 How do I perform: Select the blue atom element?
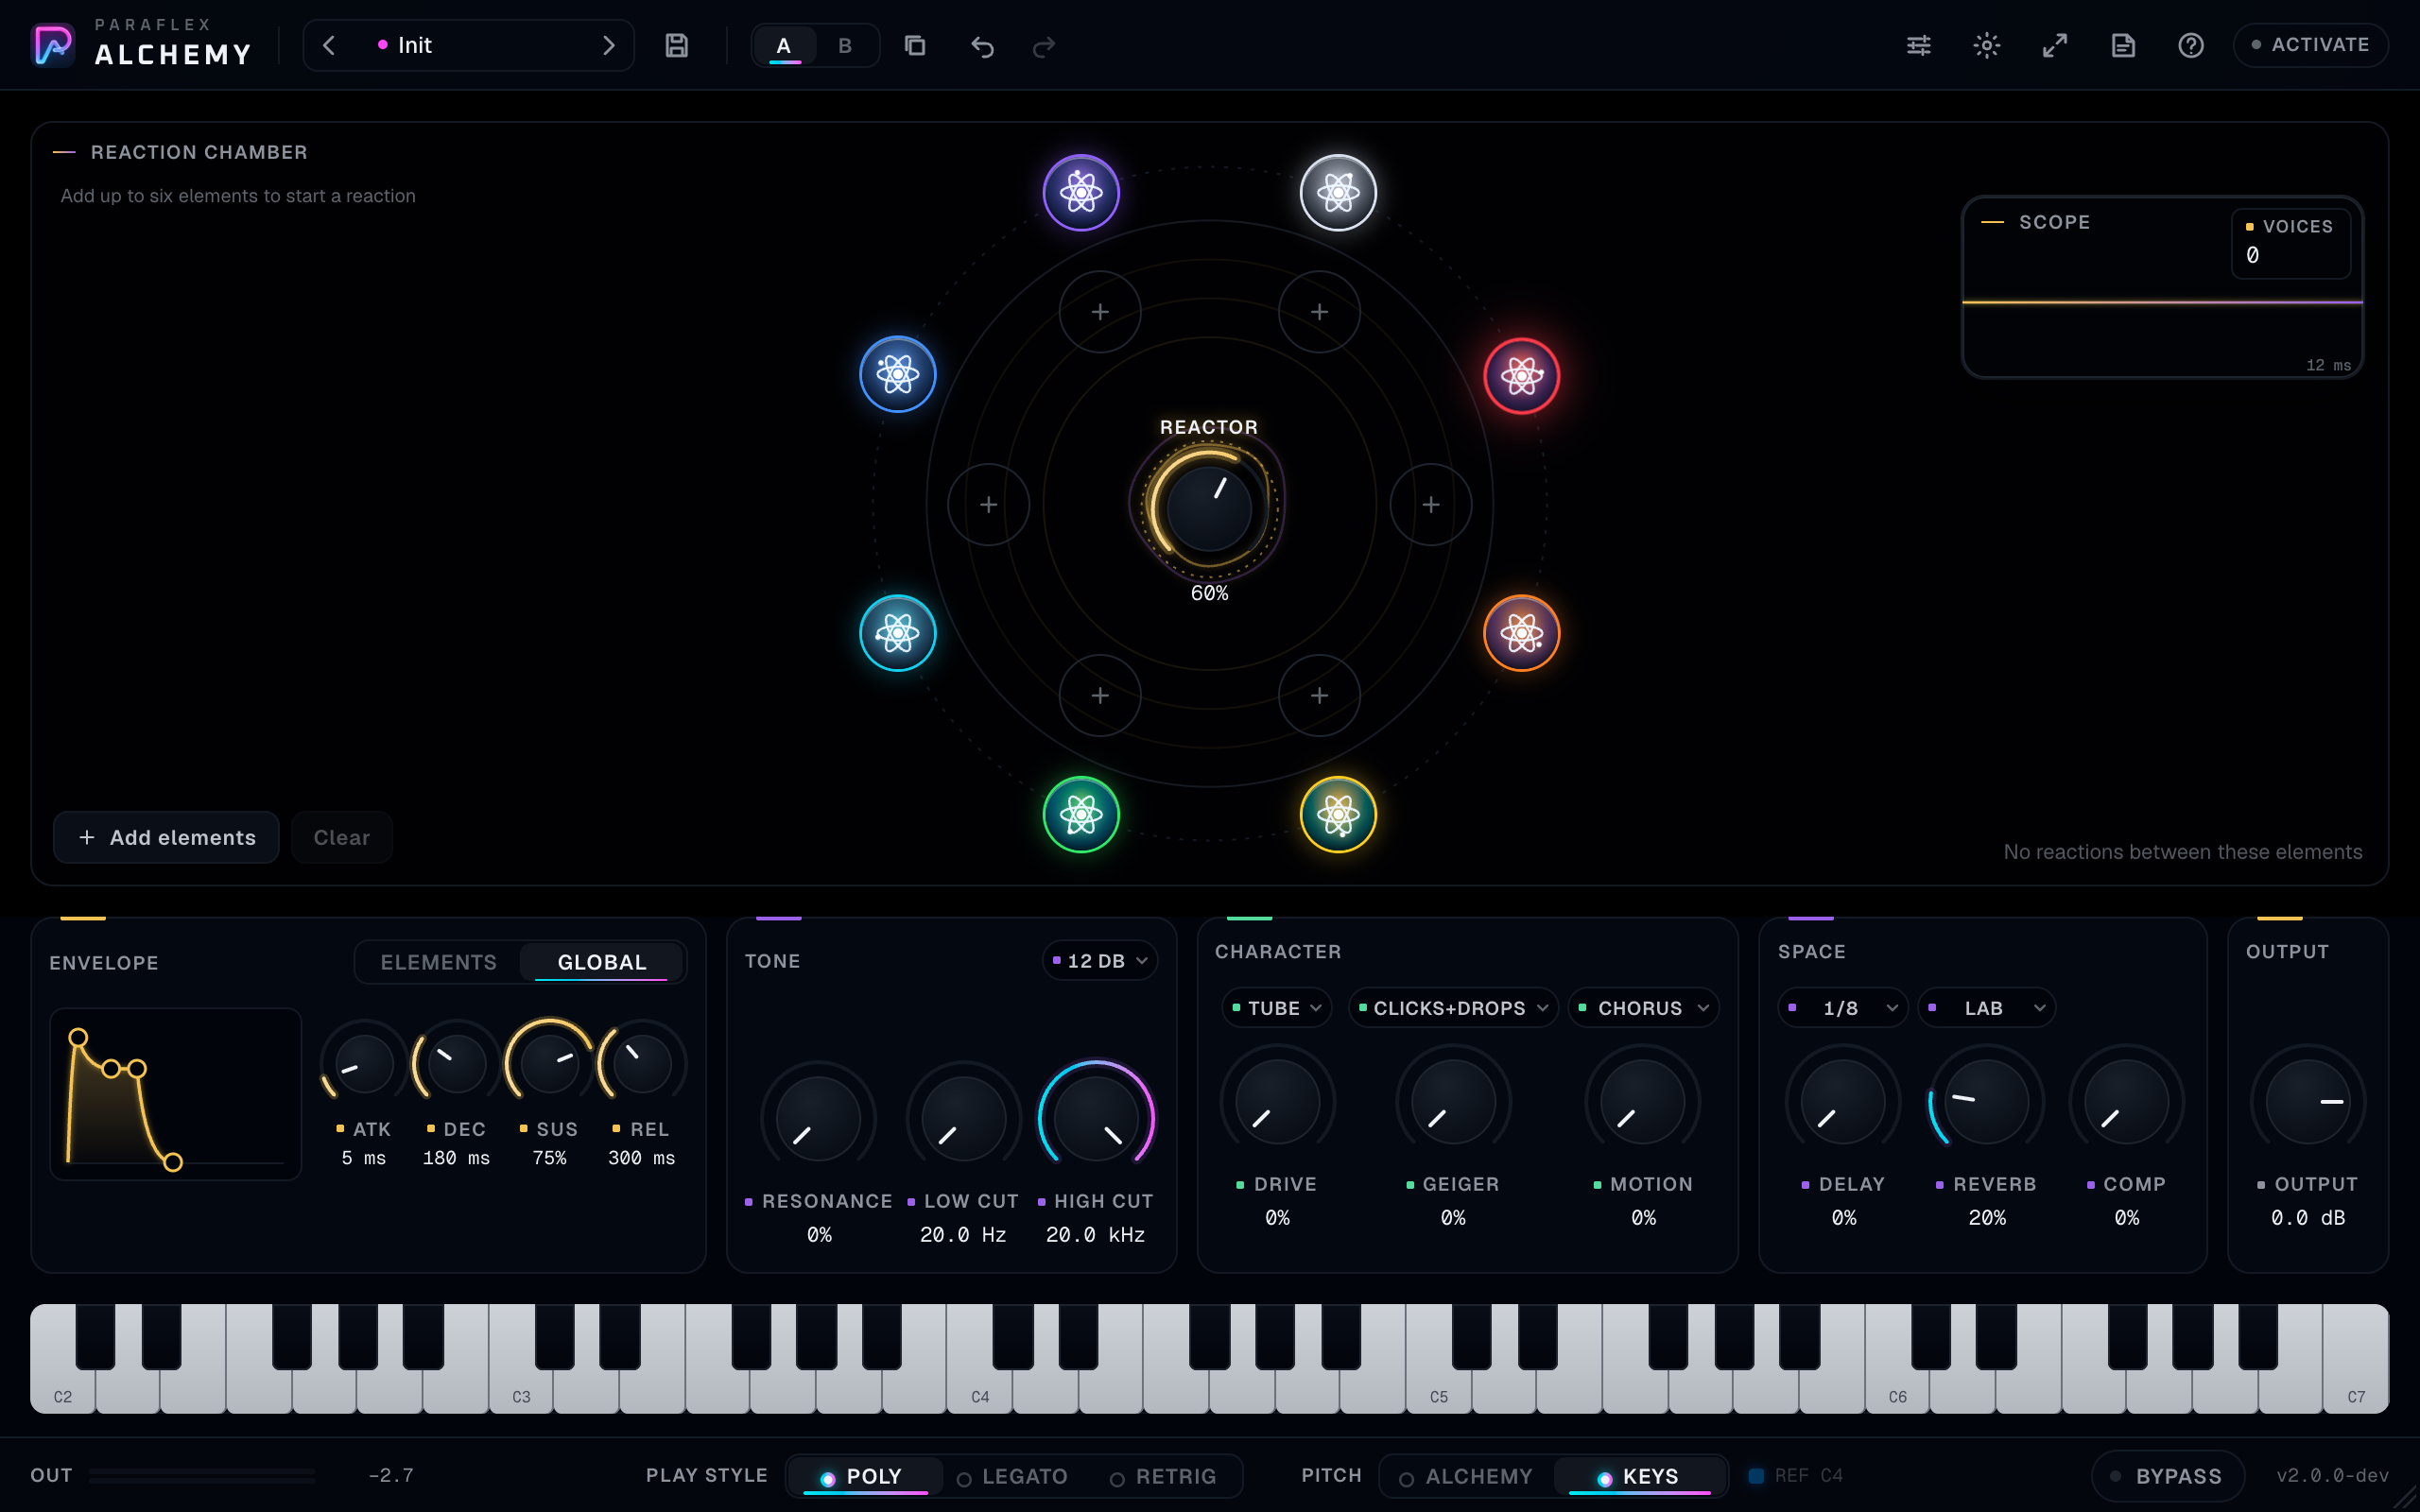(898, 374)
